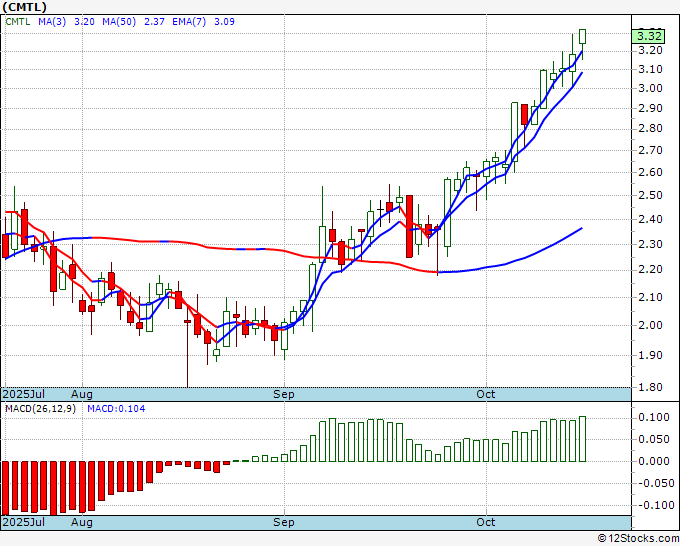Image resolution: width=680 pixels, height=546 pixels.
Task: Select the 0.000 MACD axis label
Action: point(654,461)
